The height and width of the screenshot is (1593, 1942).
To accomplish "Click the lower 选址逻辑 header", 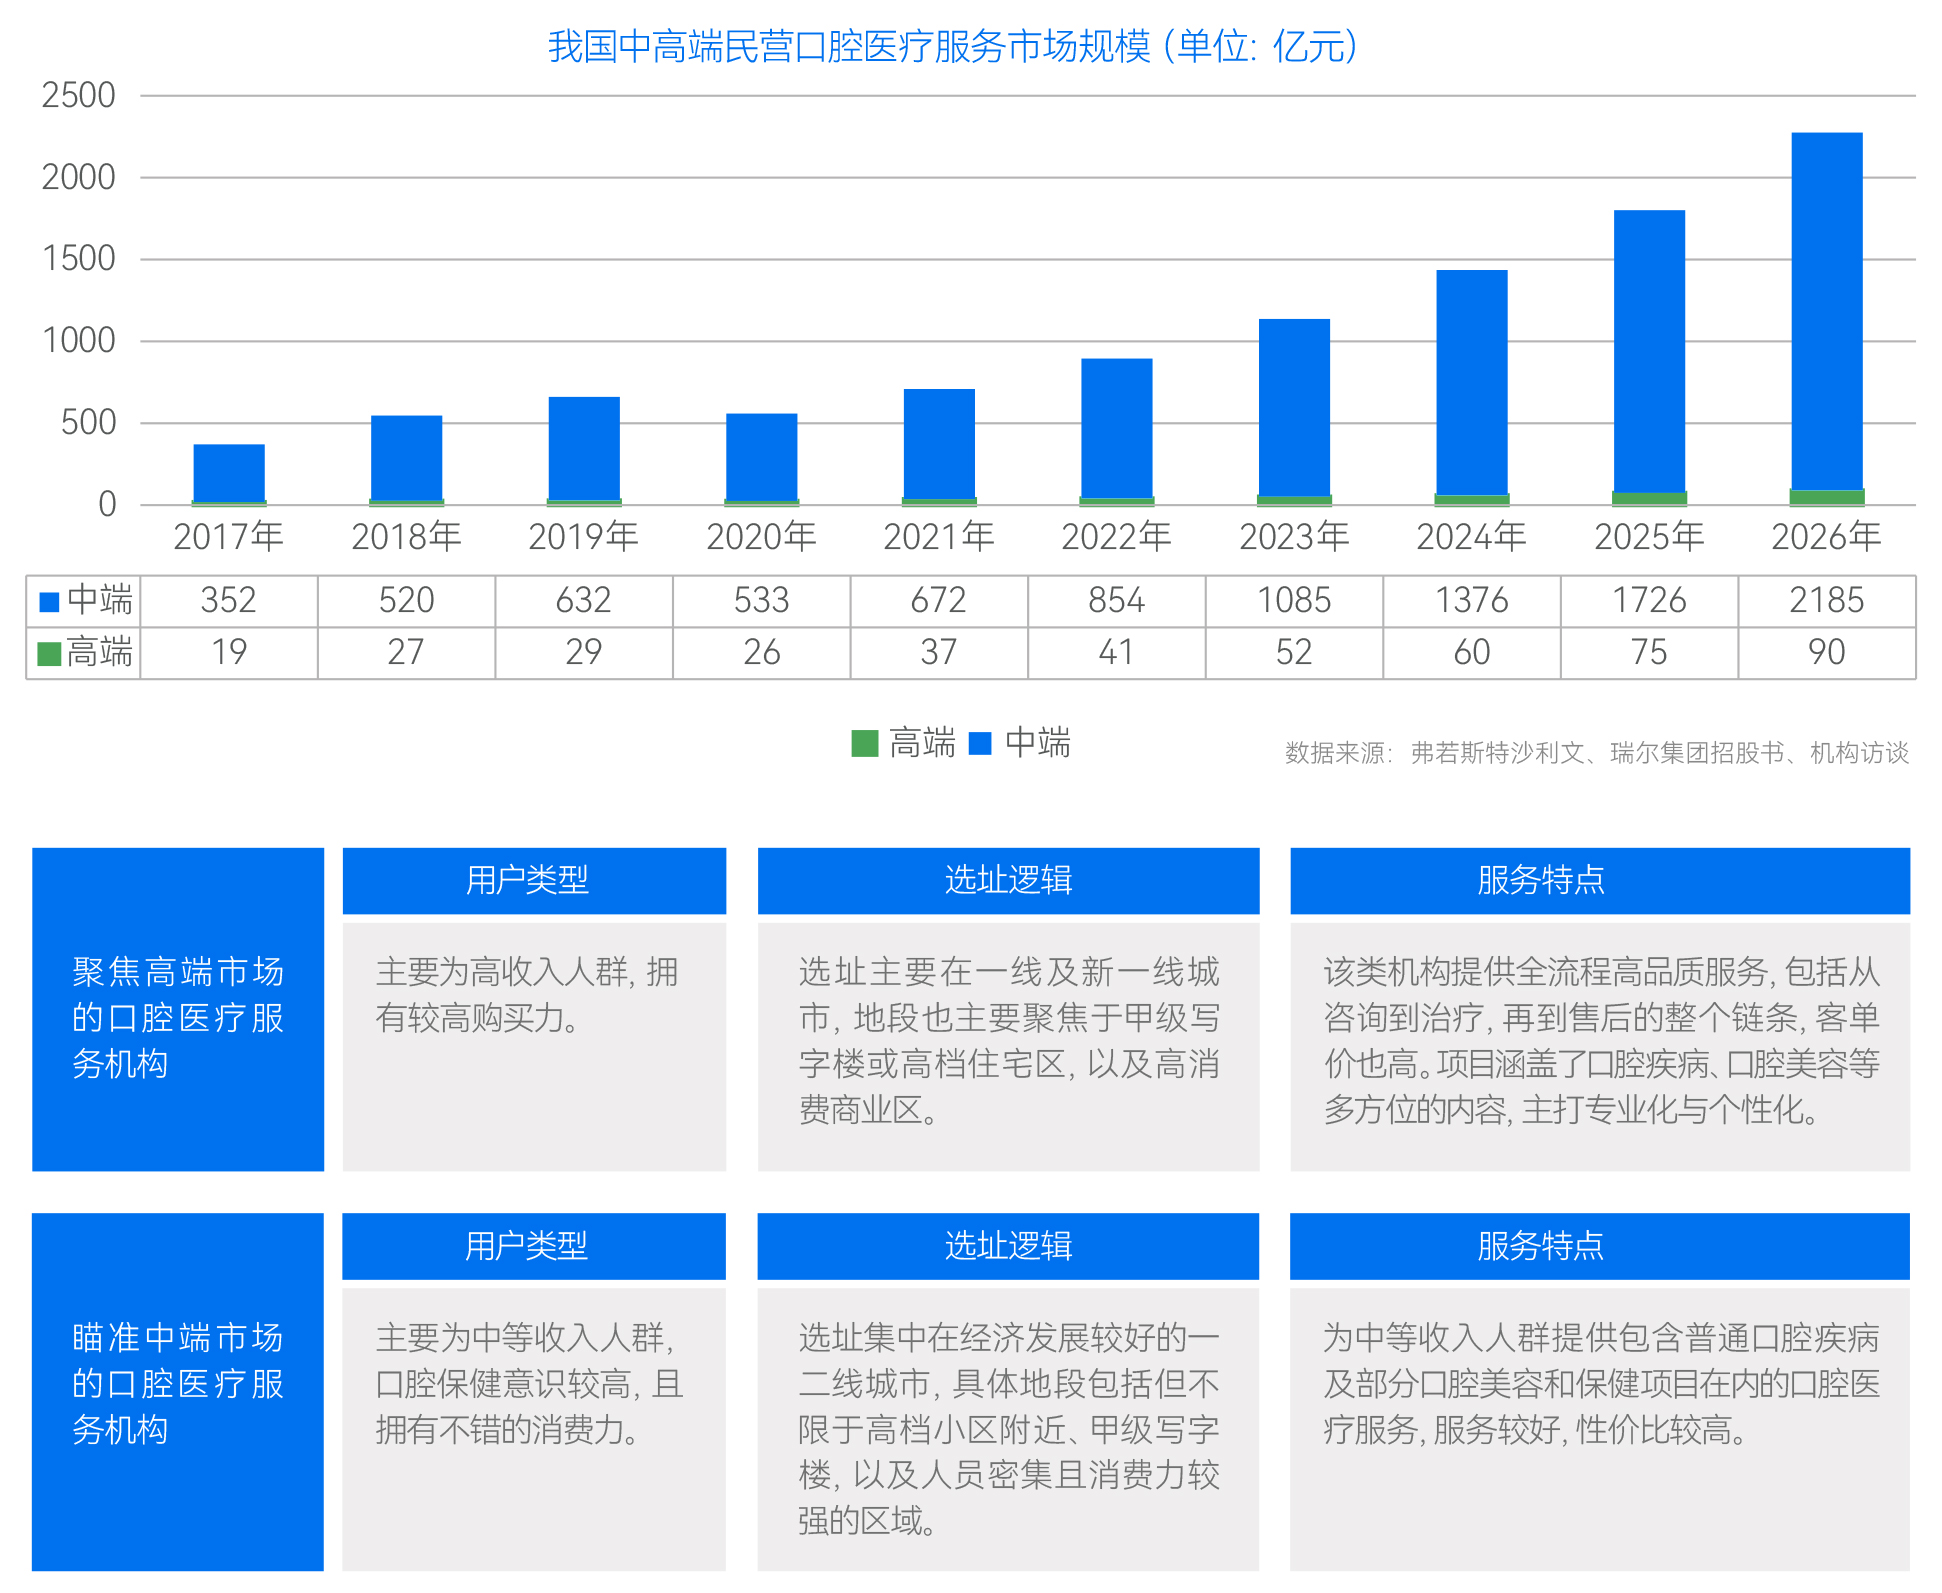I will 1008,1246.
